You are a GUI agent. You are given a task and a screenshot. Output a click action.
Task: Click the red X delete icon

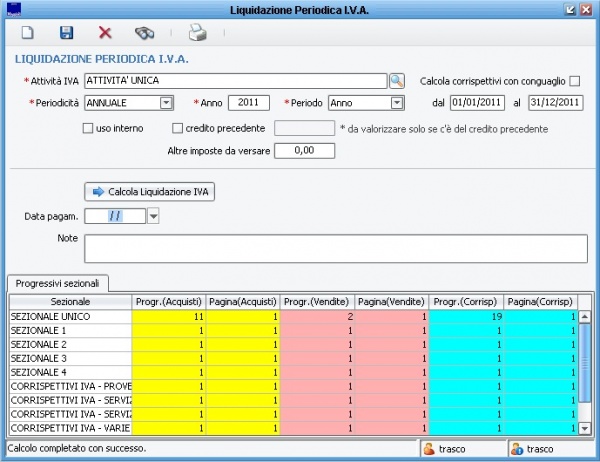pyautogui.click(x=105, y=33)
